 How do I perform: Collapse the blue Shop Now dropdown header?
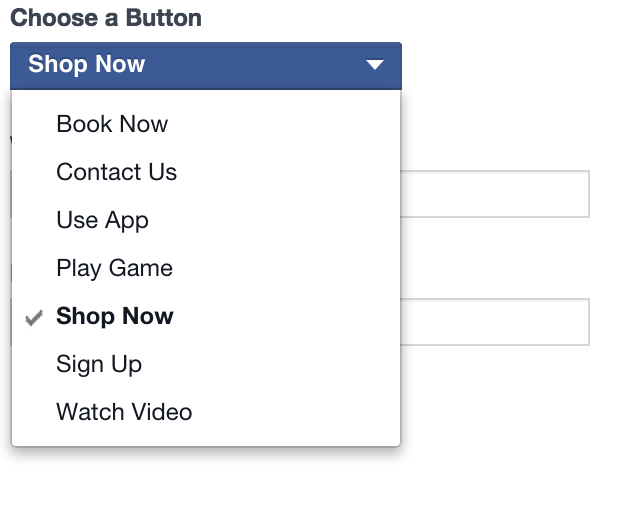pos(206,66)
